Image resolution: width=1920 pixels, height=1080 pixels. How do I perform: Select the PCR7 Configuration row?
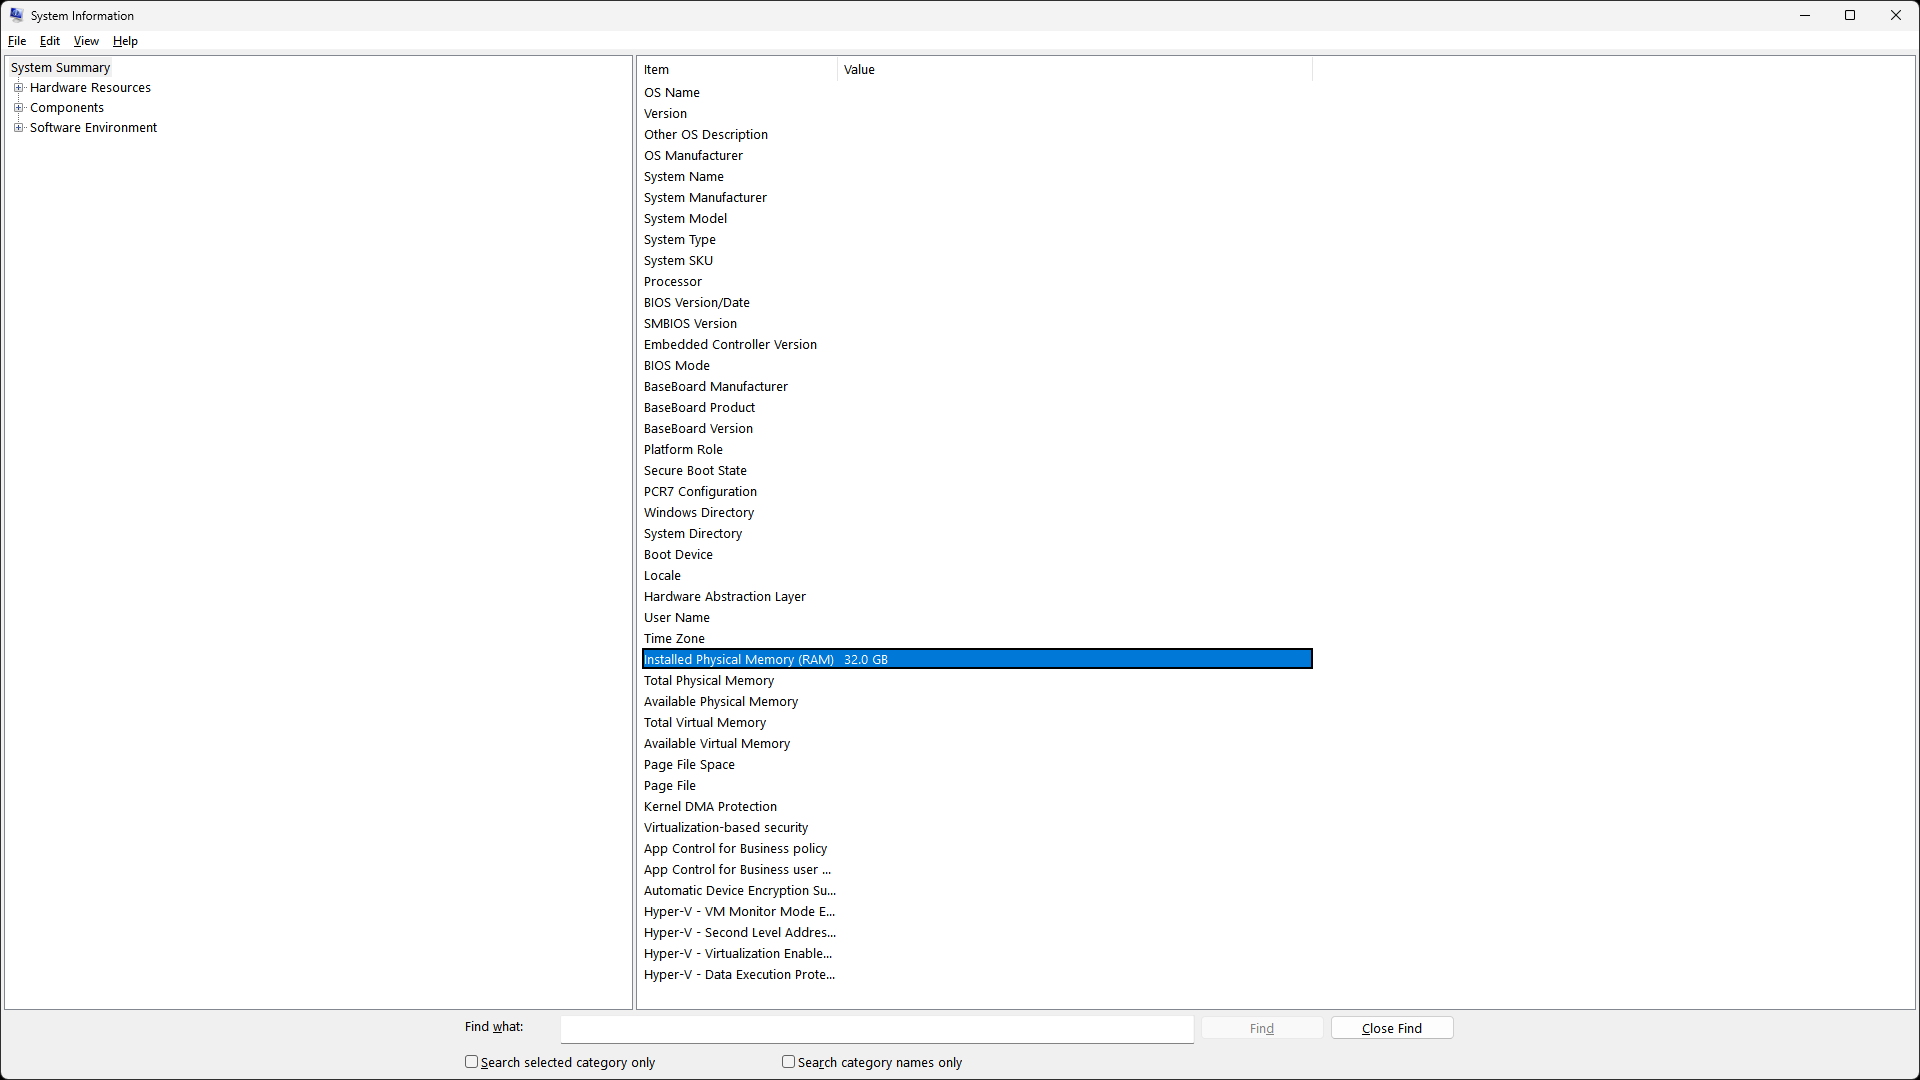point(977,492)
